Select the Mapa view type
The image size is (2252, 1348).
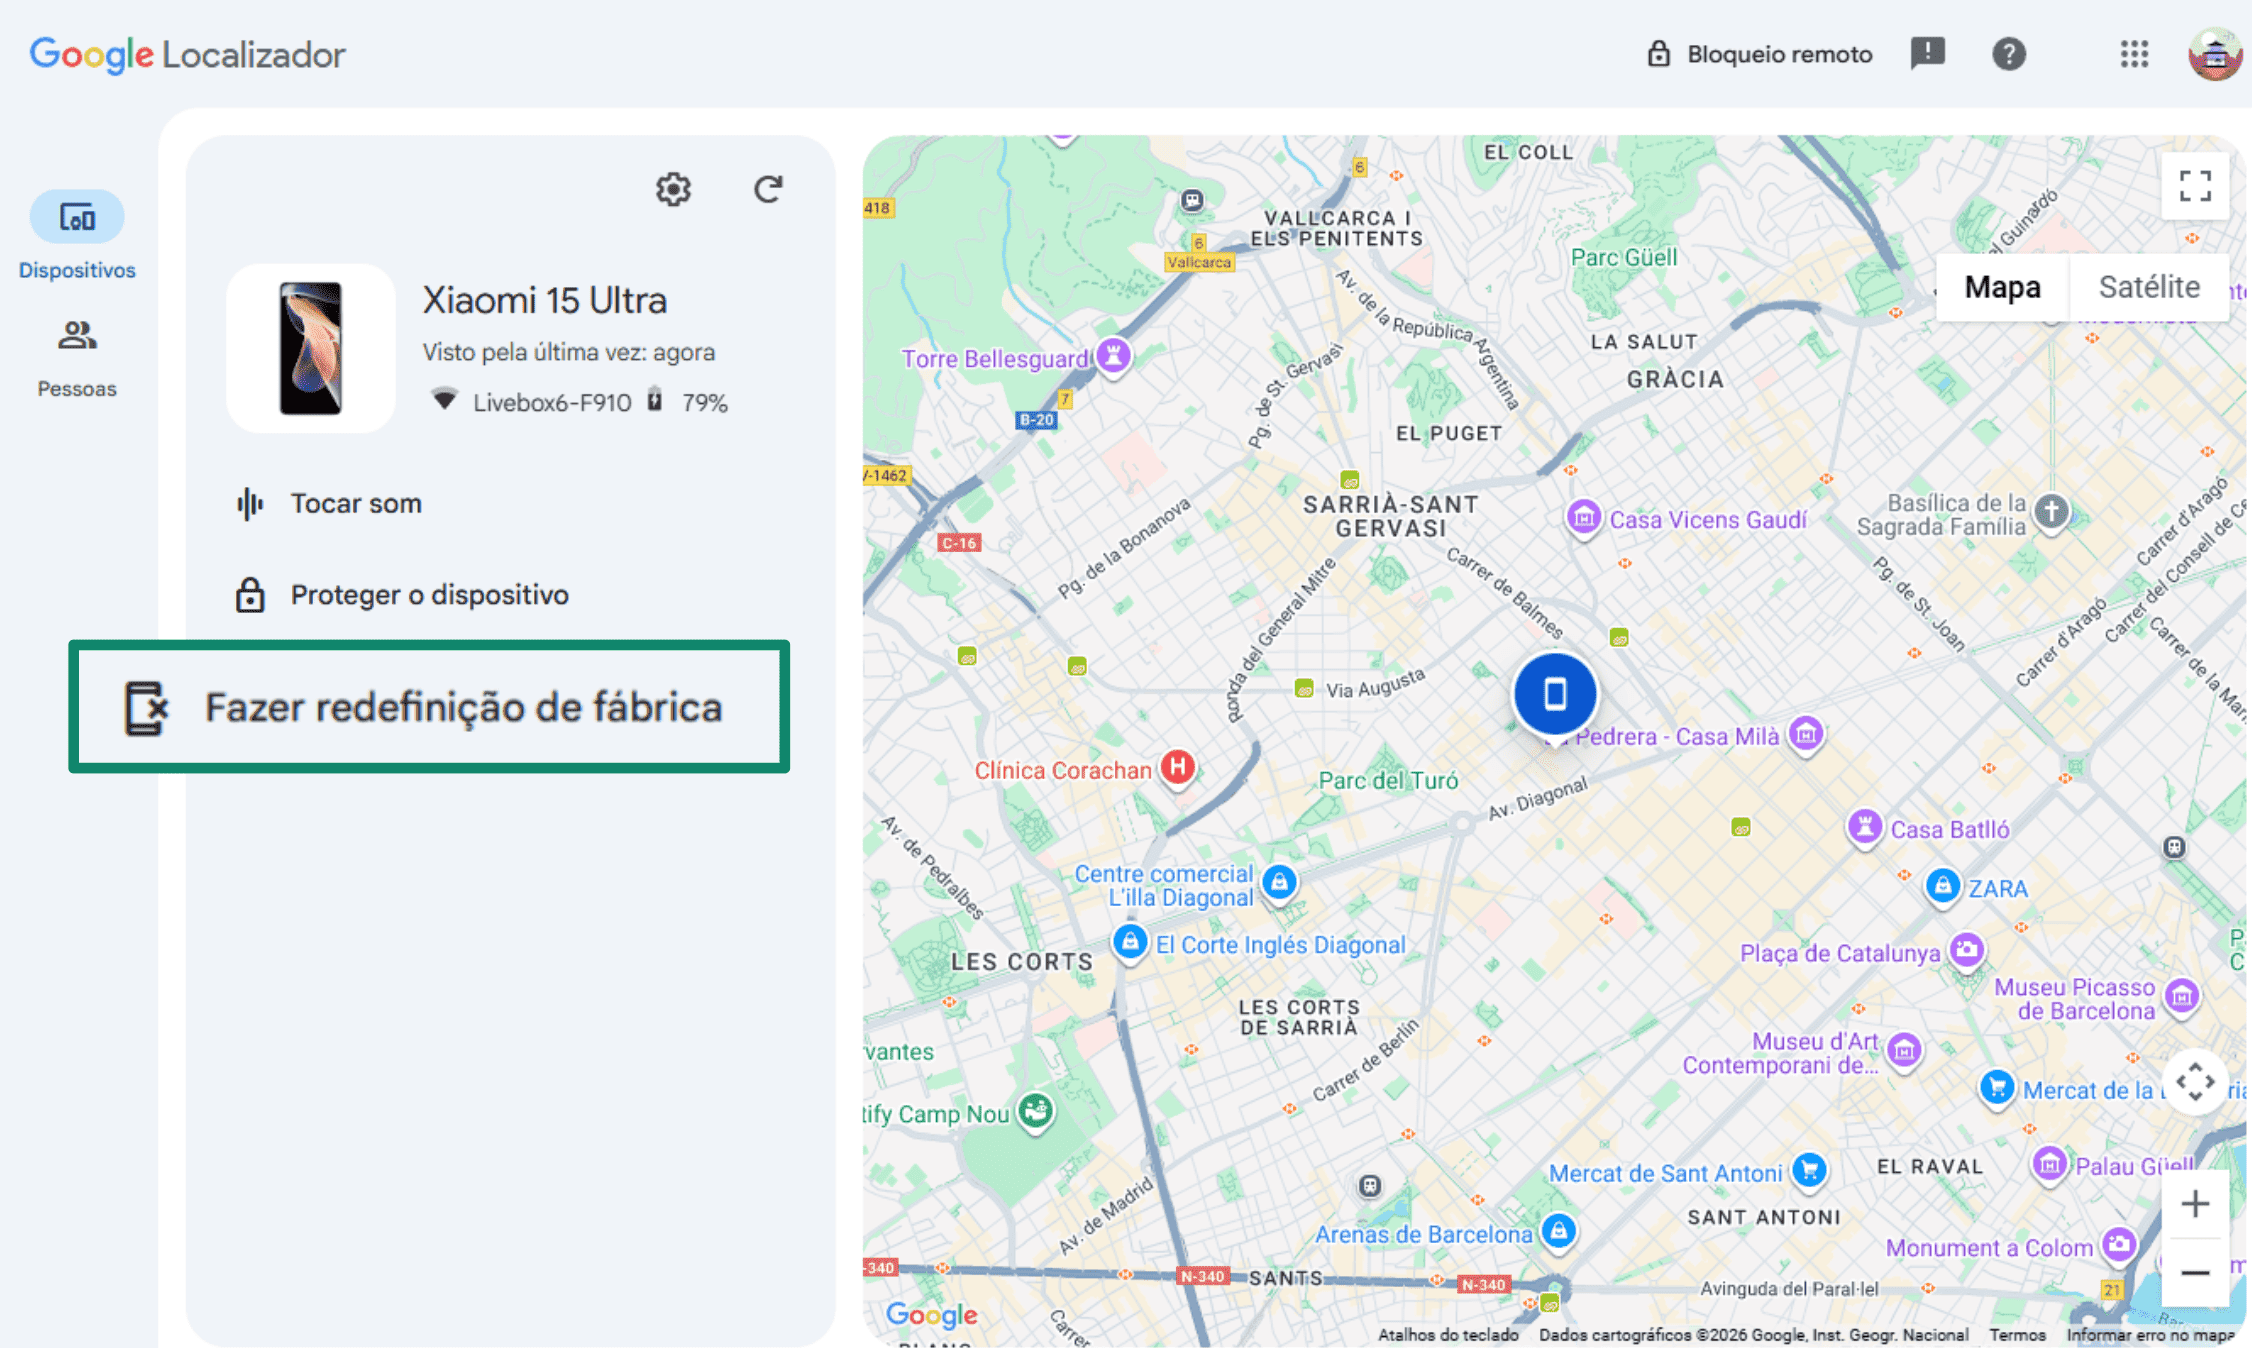click(x=2002, y=287)
